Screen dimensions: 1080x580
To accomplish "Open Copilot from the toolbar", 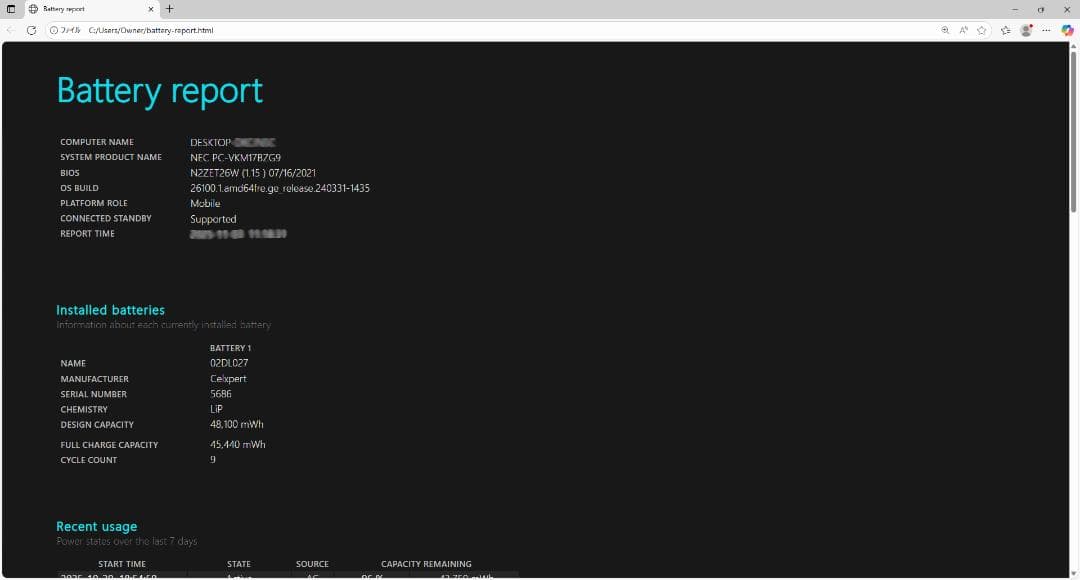I will click(1067, 30).
